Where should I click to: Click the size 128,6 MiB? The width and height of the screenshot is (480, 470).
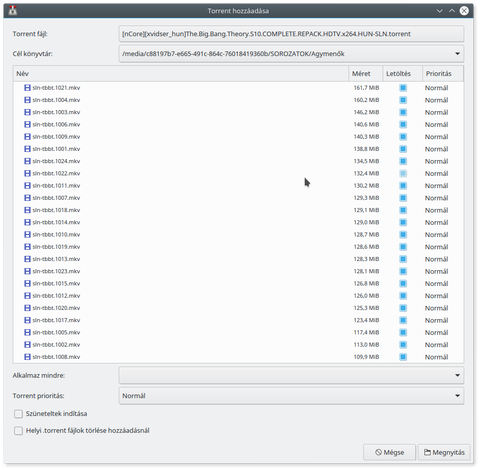click(366, 247)
